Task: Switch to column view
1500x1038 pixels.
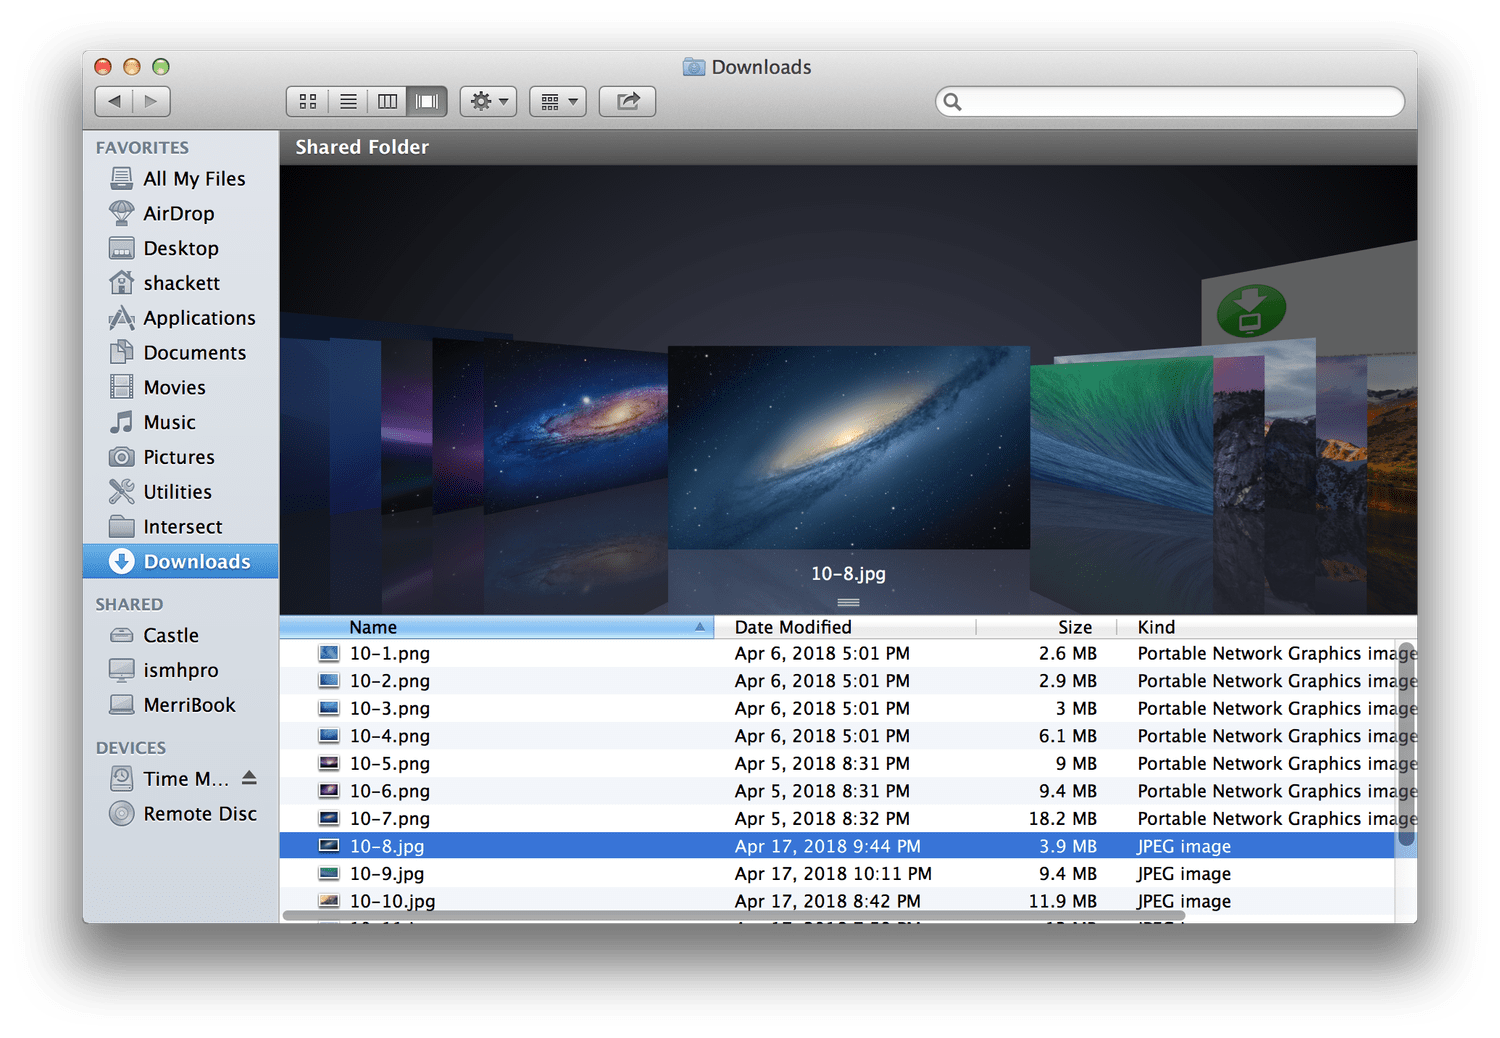Action: coord(388,101)
